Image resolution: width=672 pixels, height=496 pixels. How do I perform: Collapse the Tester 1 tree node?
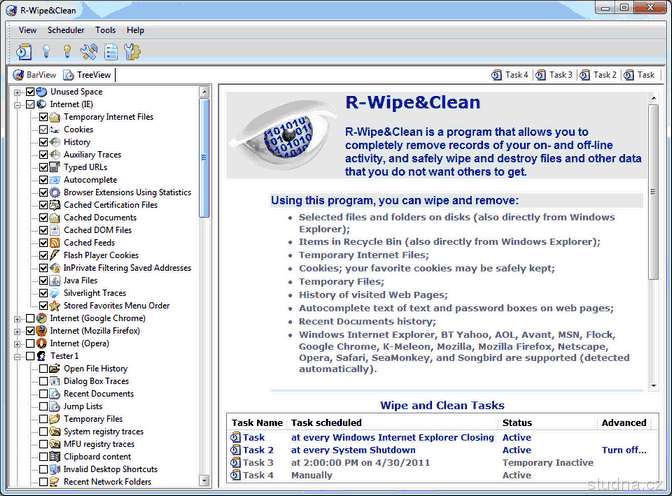pyautogui.click(x=17, y=356)
